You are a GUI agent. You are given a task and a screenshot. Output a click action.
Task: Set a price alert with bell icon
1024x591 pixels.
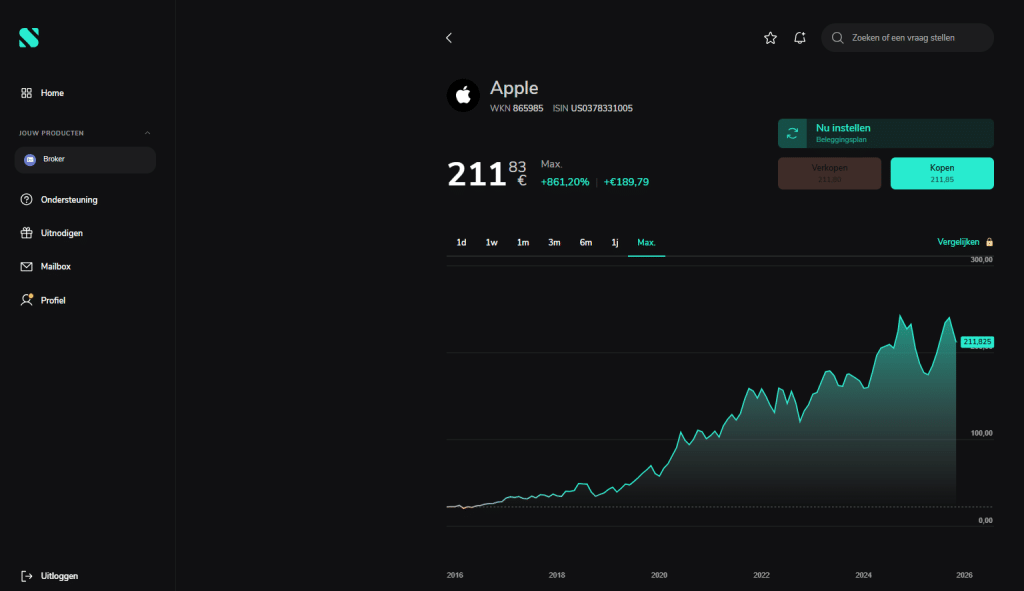(799, 38)
